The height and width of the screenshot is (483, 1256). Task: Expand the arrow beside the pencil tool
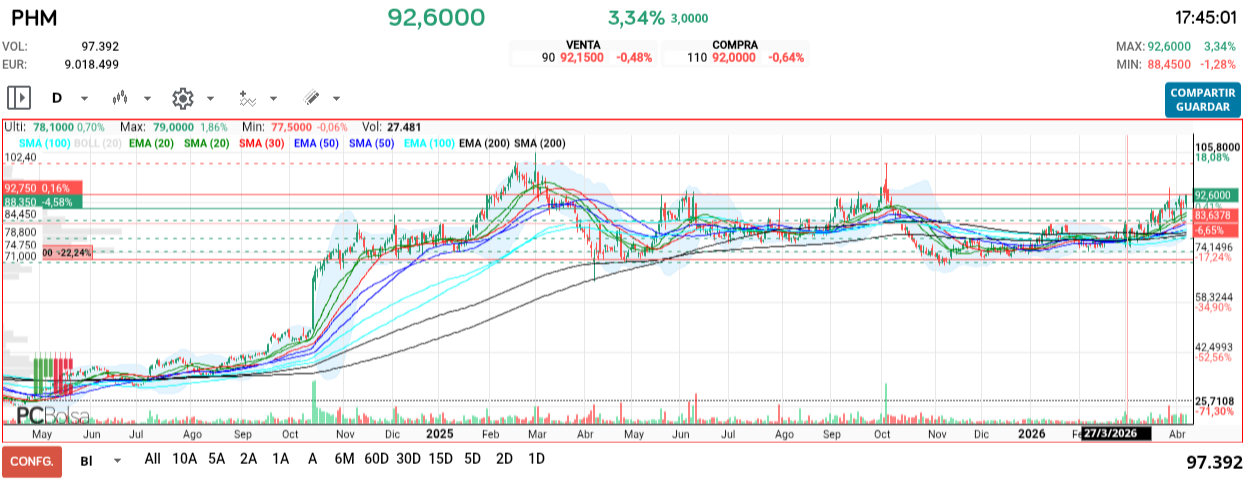pos(336,99)
